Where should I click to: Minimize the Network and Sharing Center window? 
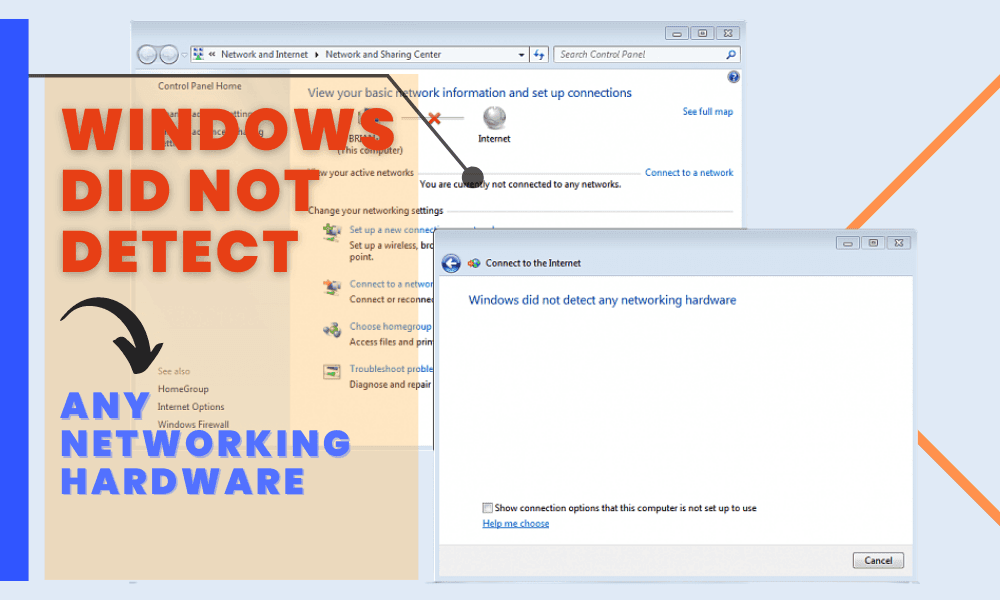point(677,33)
